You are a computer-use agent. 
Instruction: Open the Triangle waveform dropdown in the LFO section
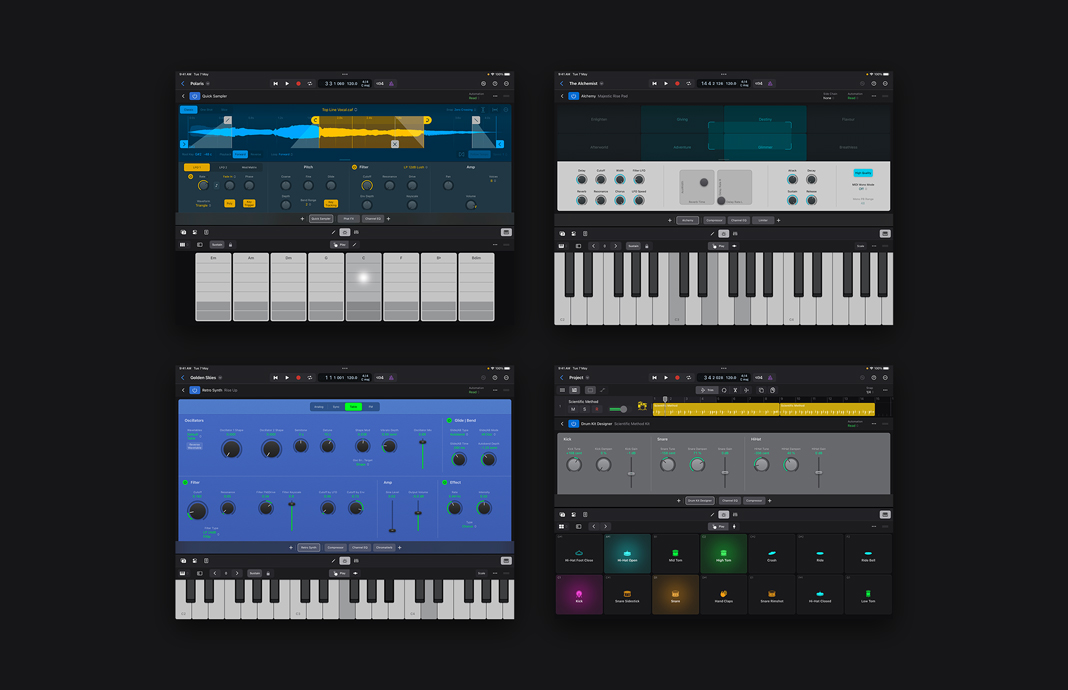[x=202, y=203]
